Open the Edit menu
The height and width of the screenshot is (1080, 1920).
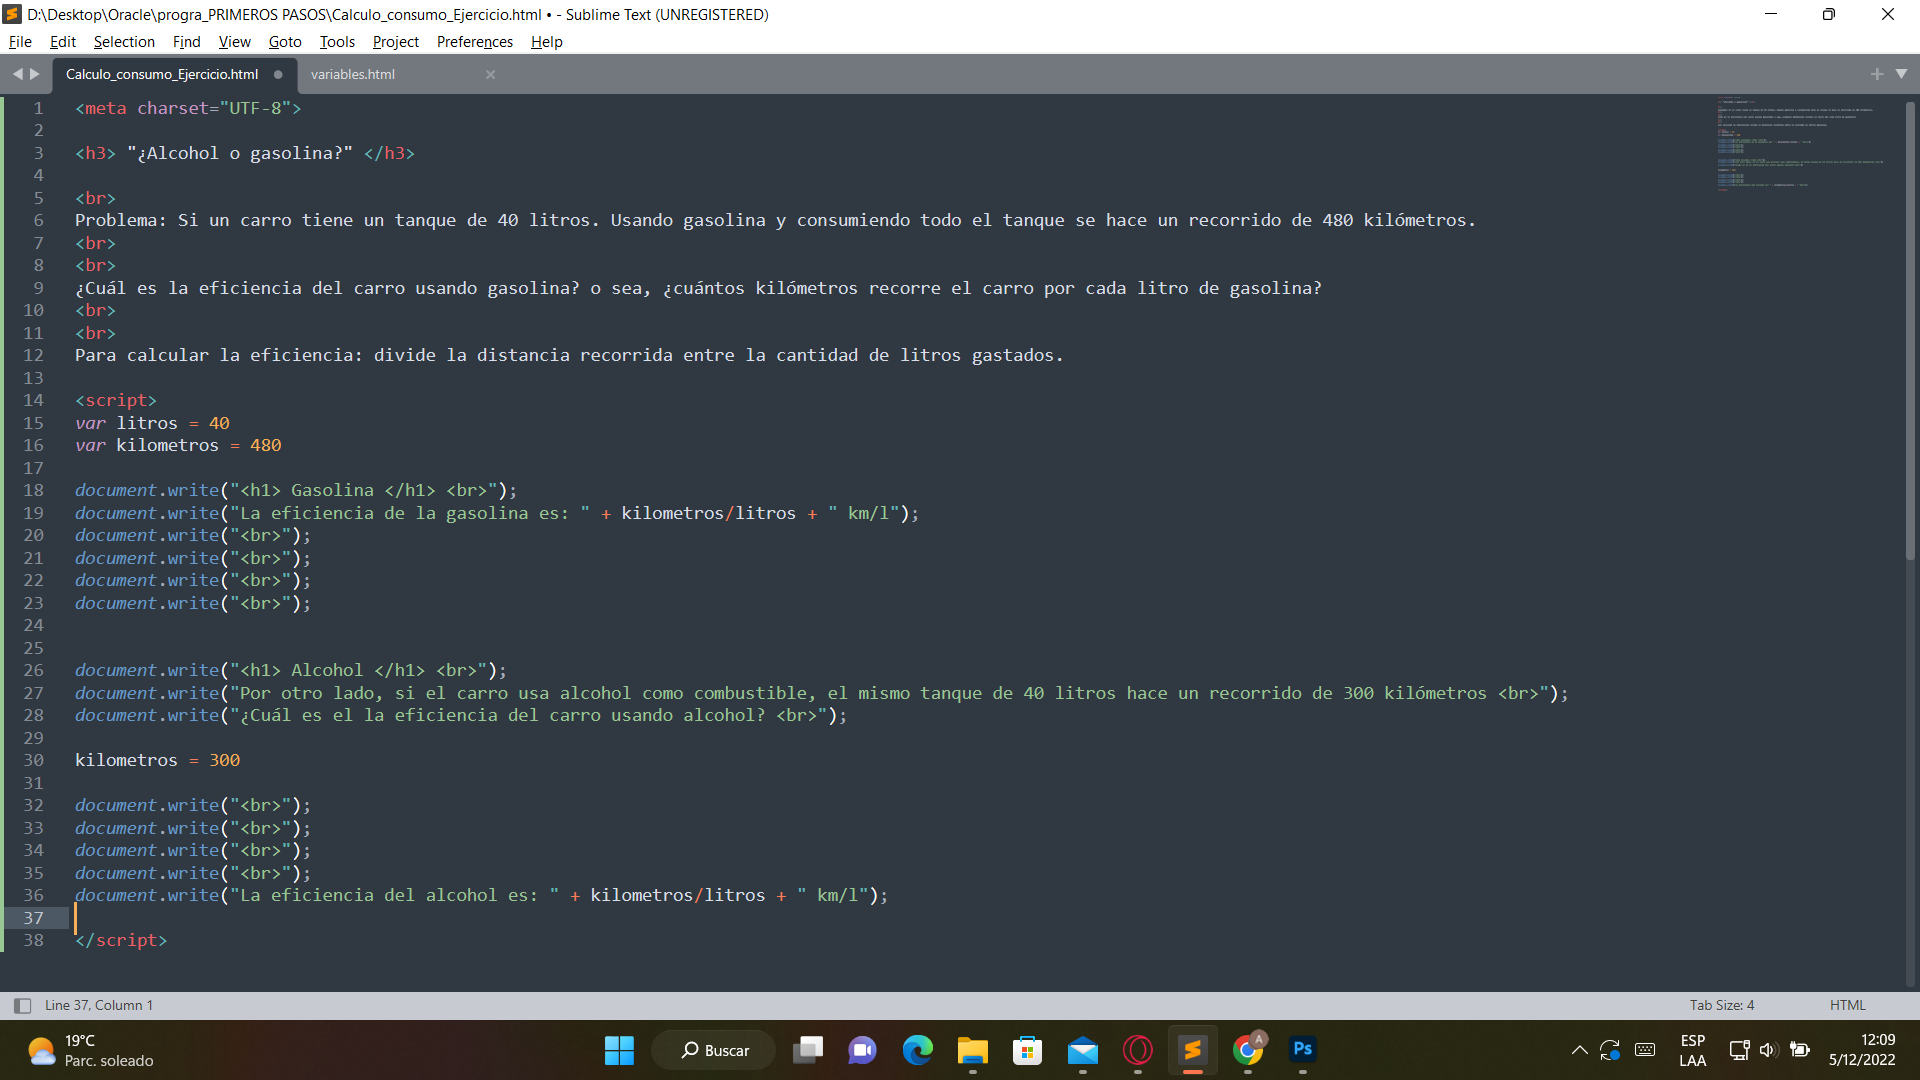click(x=63, y=42)
